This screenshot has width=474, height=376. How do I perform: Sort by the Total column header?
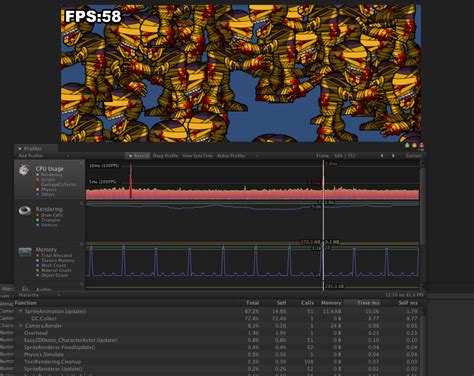tap(252, 303)
